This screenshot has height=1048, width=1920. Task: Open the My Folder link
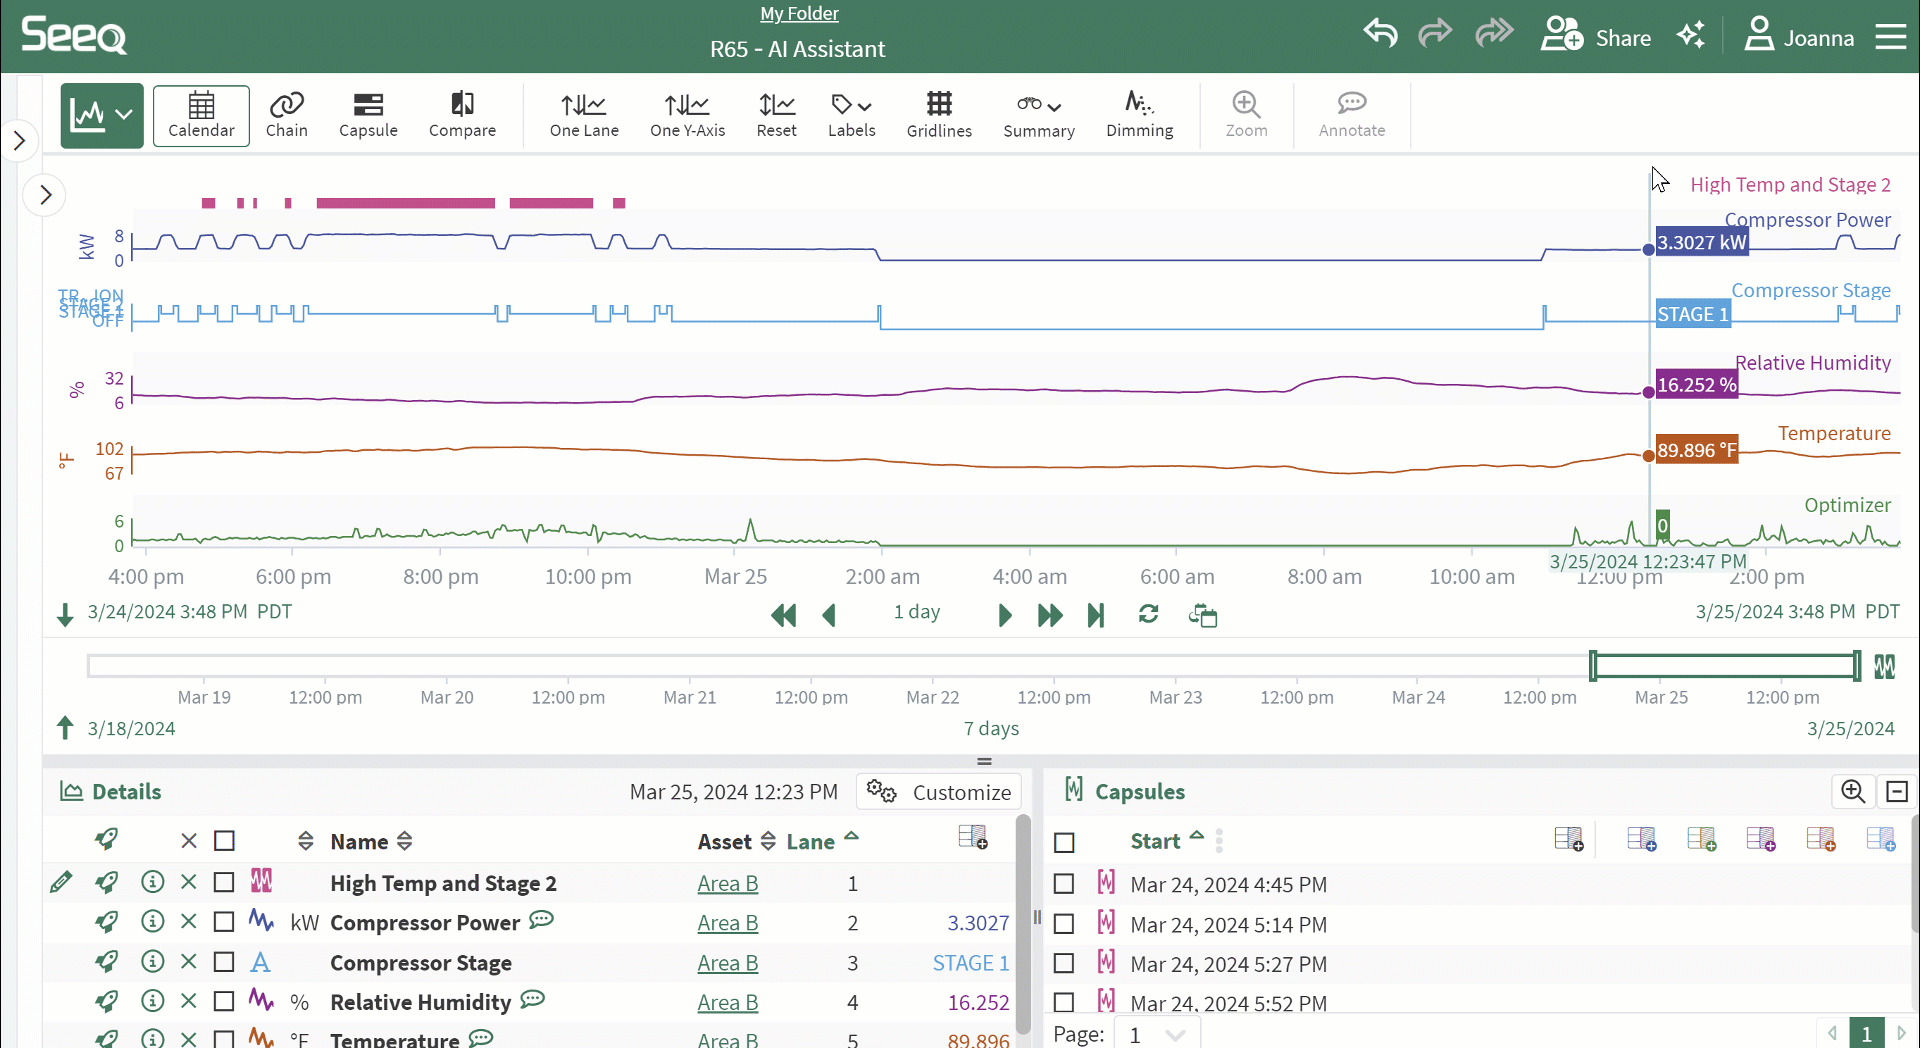[799, 14]
